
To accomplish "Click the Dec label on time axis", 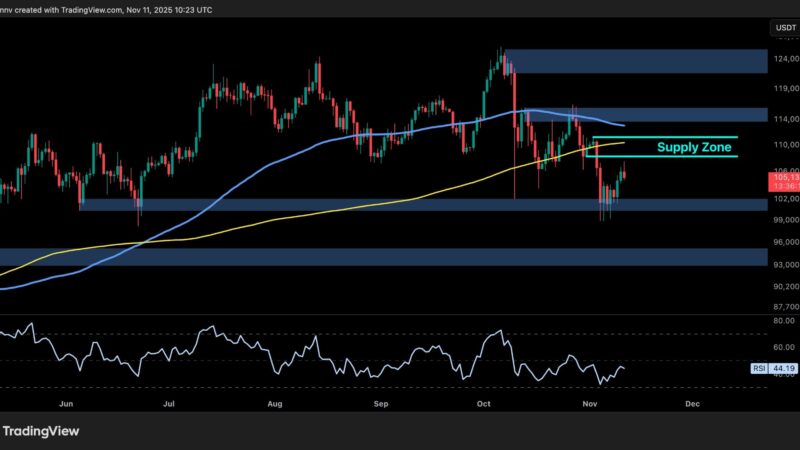I will 692,404.
